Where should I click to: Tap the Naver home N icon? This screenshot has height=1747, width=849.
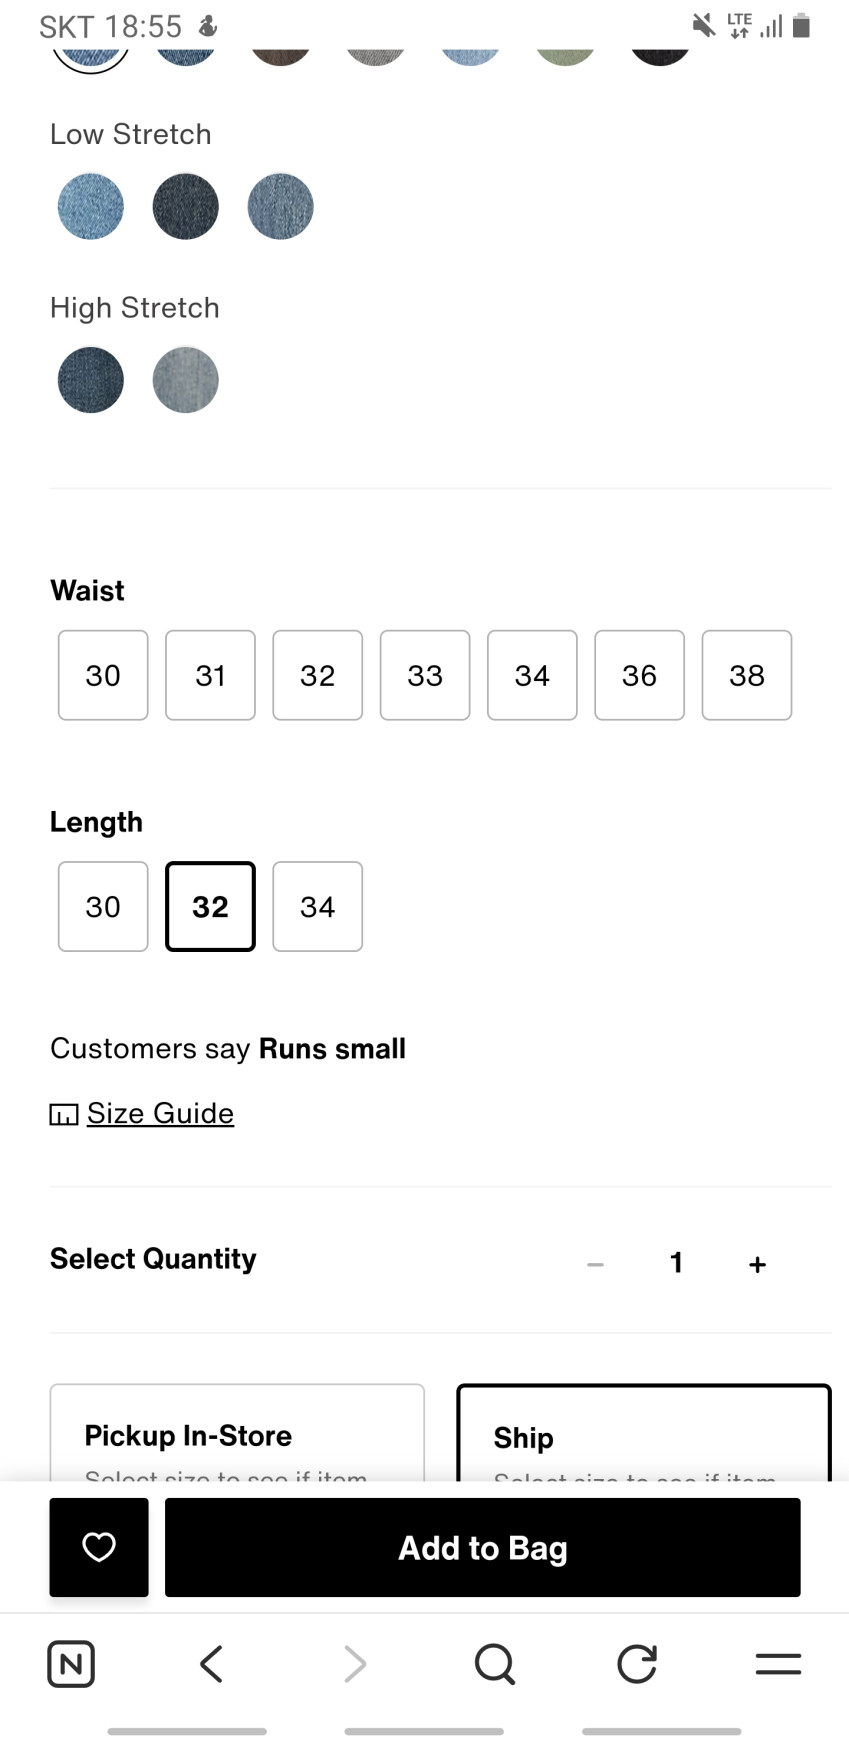click(71, 1664)
